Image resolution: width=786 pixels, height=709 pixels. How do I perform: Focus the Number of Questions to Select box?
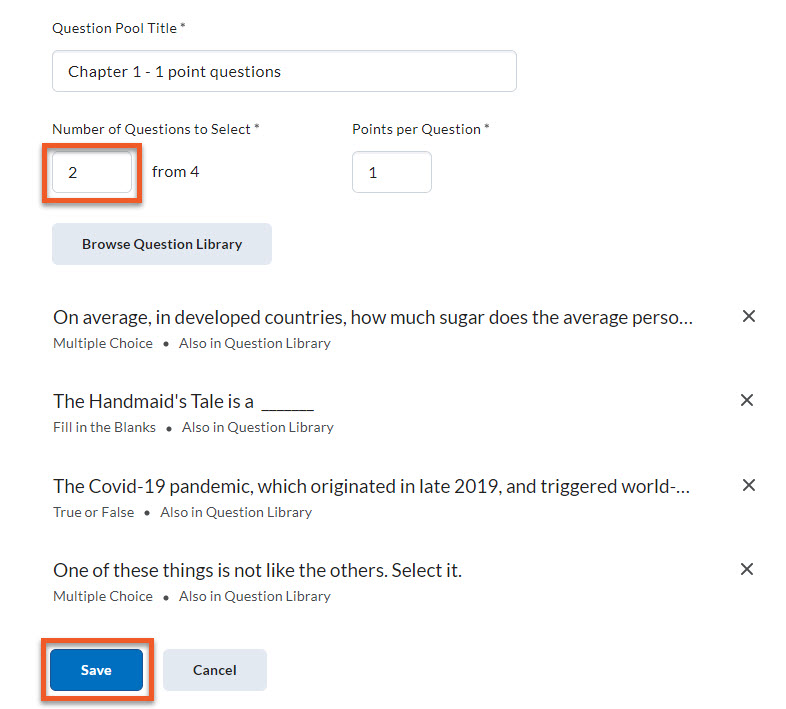click(92, 172)
